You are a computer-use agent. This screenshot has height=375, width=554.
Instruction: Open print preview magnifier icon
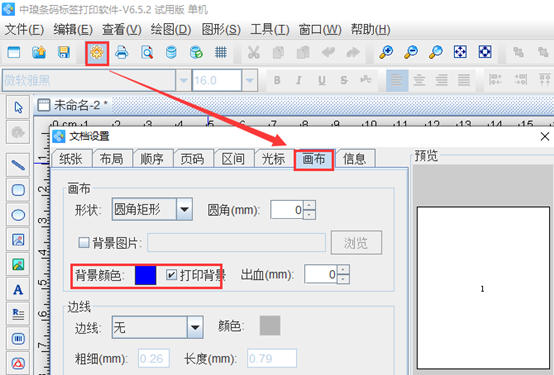pyautogui.click(x=147, y=52)
